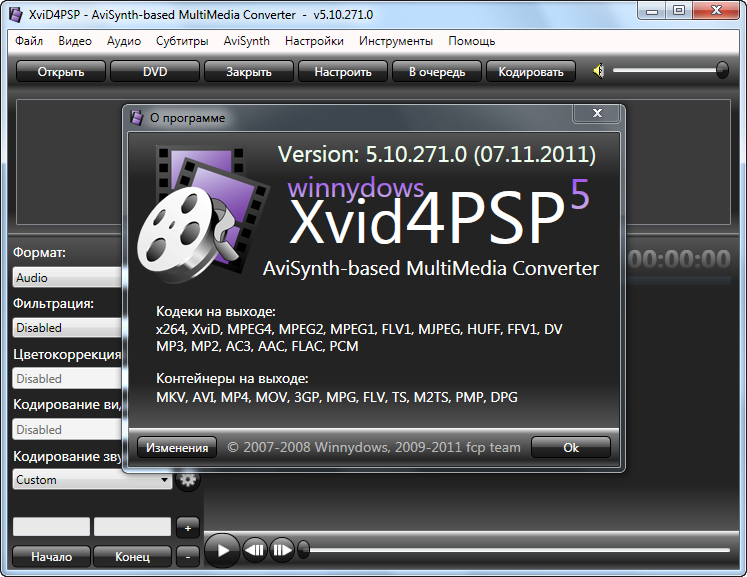Image resolution: width=747 pixels, height=577 pixels.
Task: Close the О программе dialog
Action: point(597,113)
